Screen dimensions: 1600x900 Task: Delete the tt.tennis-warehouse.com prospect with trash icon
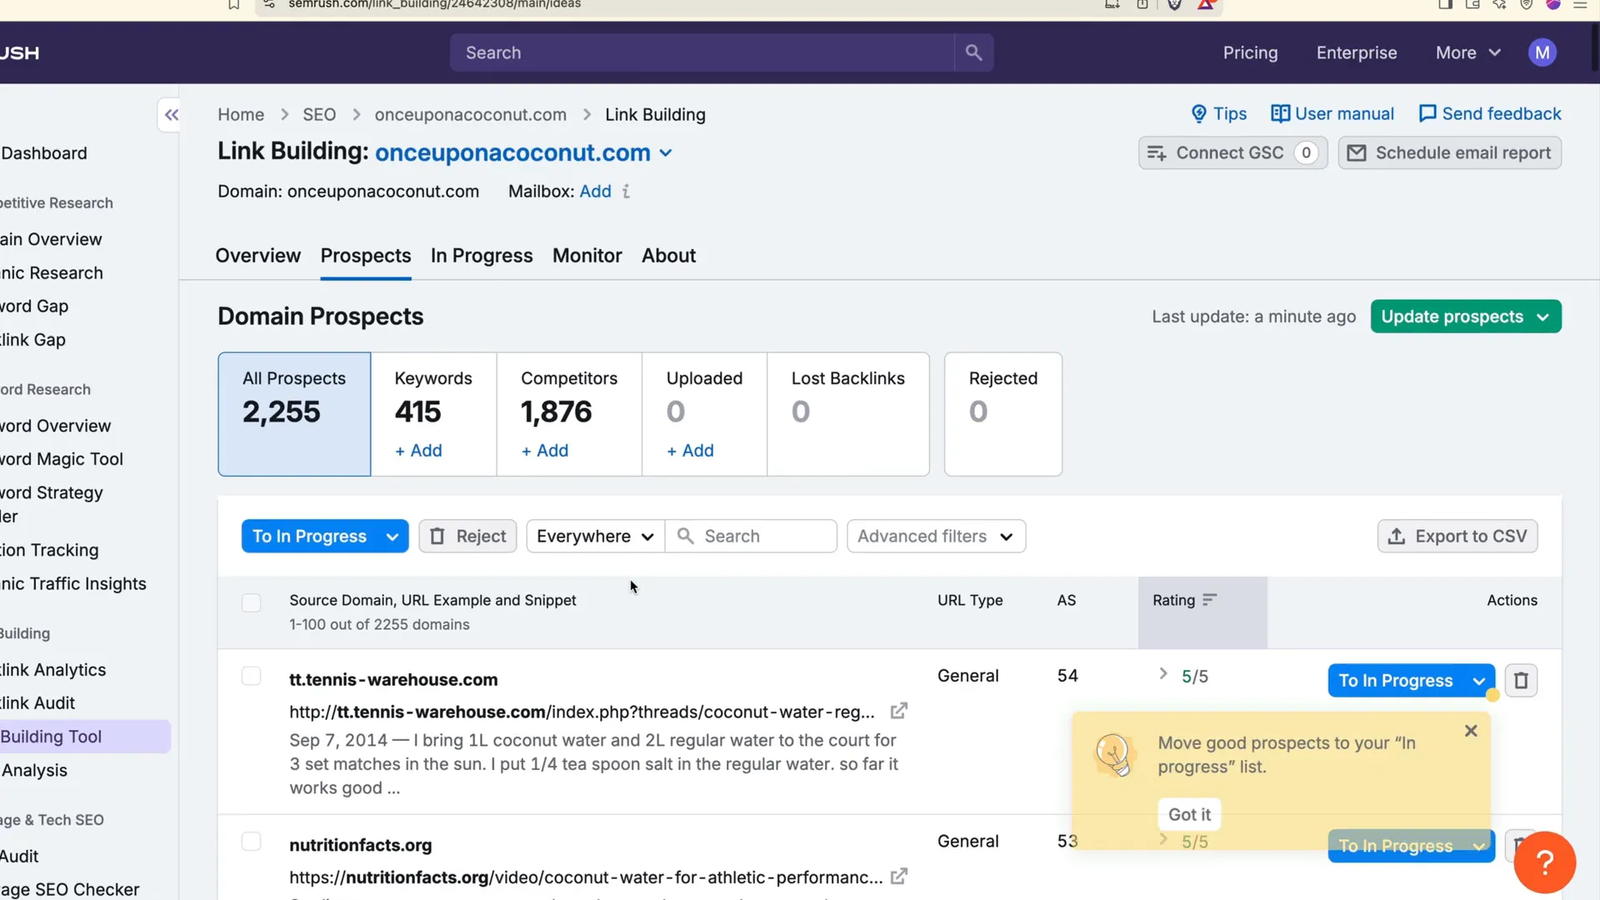point(1521,680)
